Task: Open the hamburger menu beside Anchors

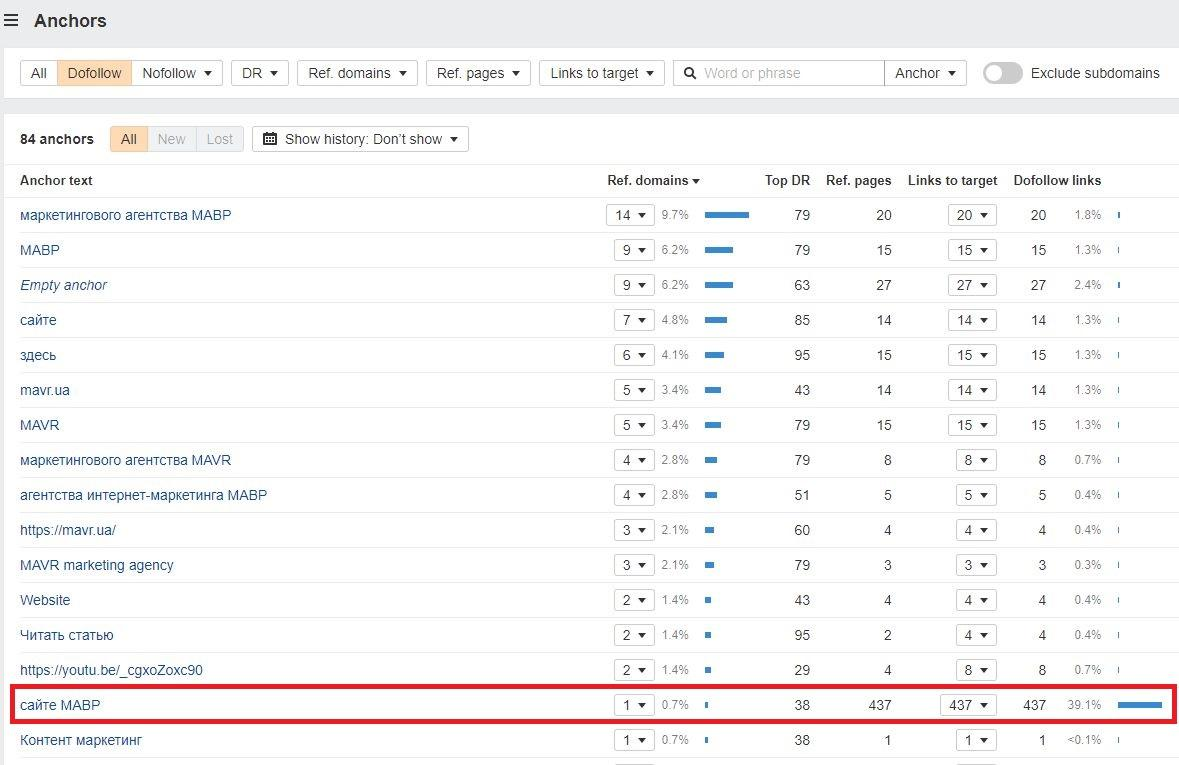Action: pyautogui.click(x=11, y=20)
